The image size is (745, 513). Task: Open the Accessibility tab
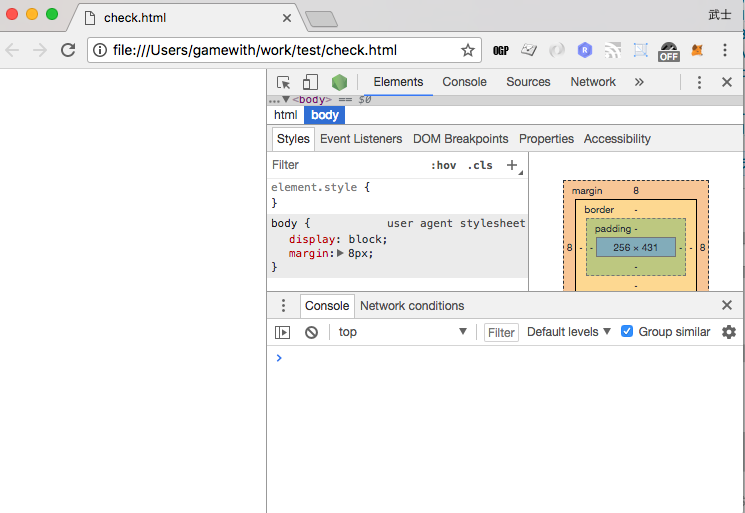click(x=617, y=139)
